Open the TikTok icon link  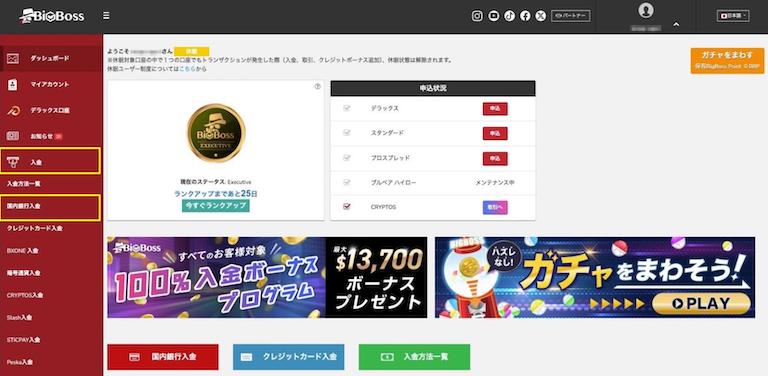click(509, 16)
